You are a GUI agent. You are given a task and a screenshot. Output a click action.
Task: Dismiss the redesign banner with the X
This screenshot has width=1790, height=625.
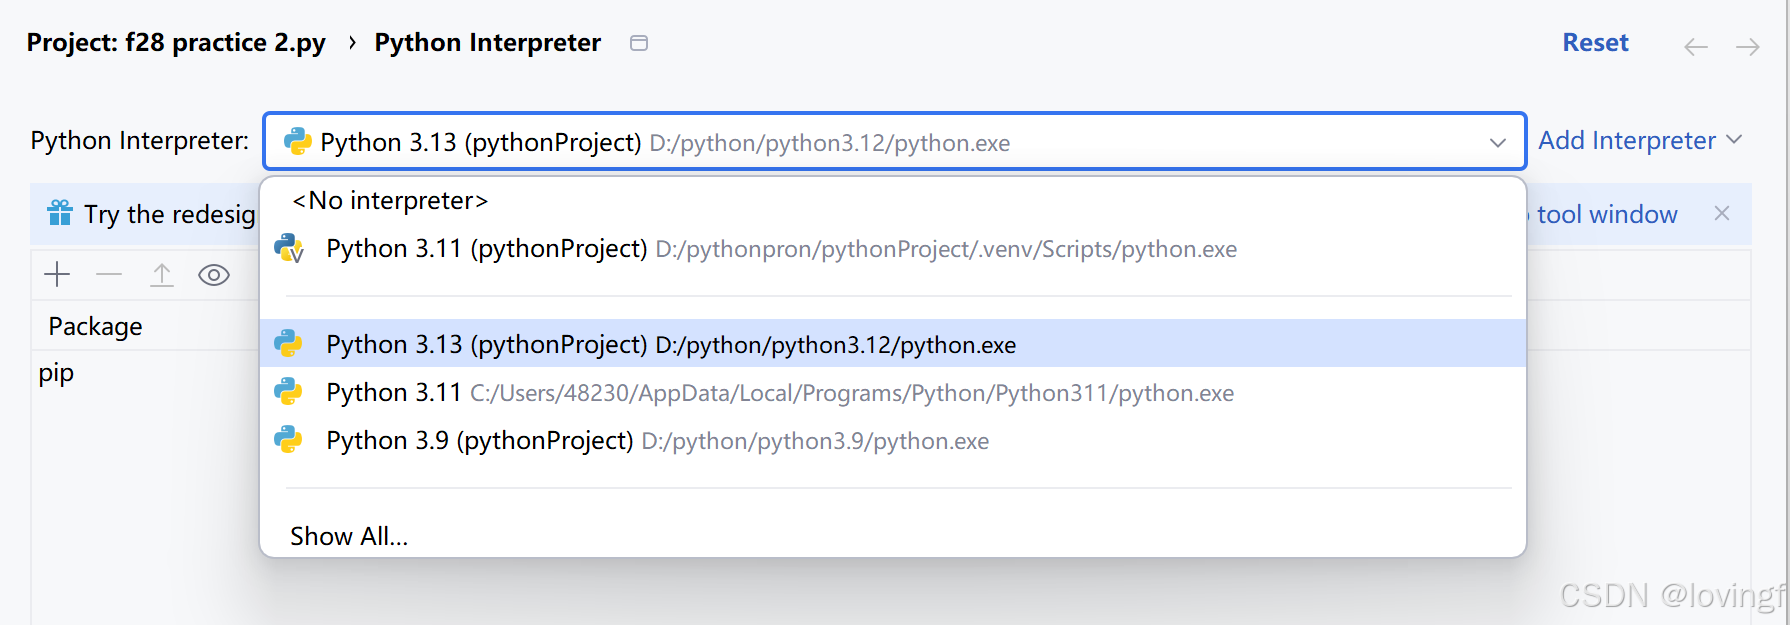tap(1722, 213)
